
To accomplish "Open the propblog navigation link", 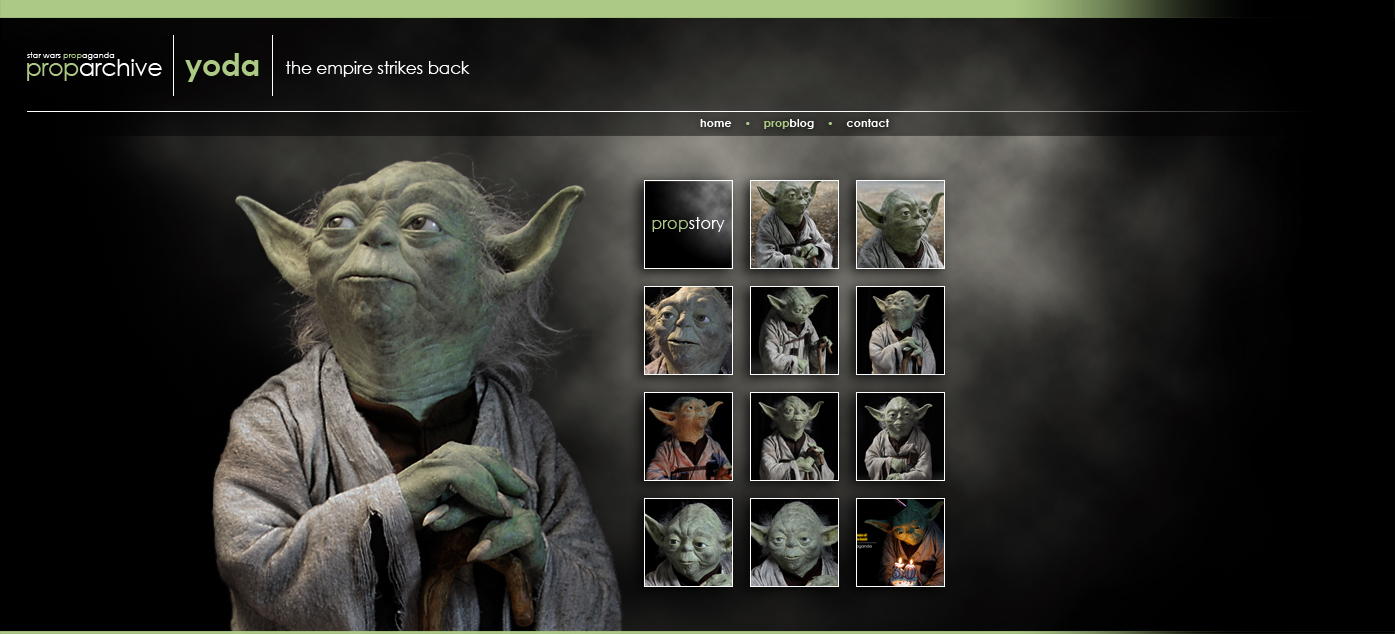I will click(x=788, y=123).
